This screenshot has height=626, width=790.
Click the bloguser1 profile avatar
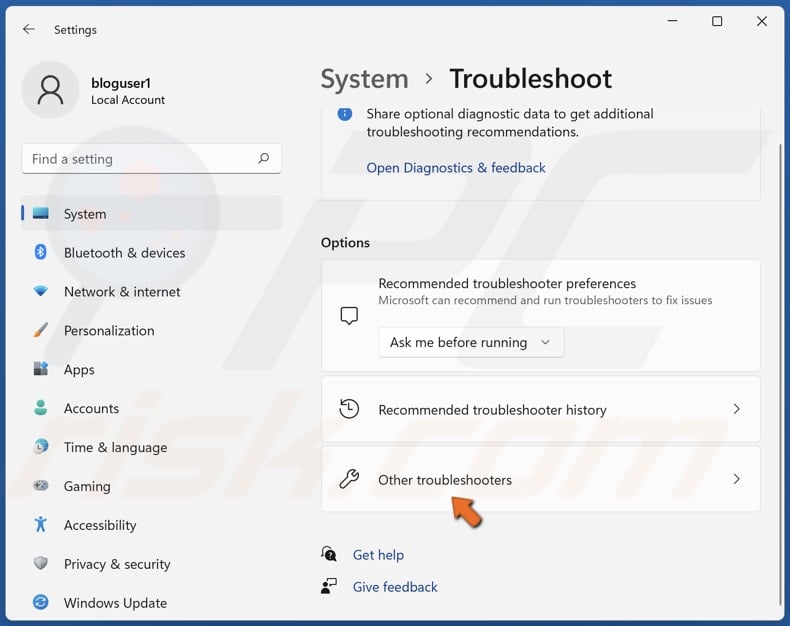click(50, 90)
